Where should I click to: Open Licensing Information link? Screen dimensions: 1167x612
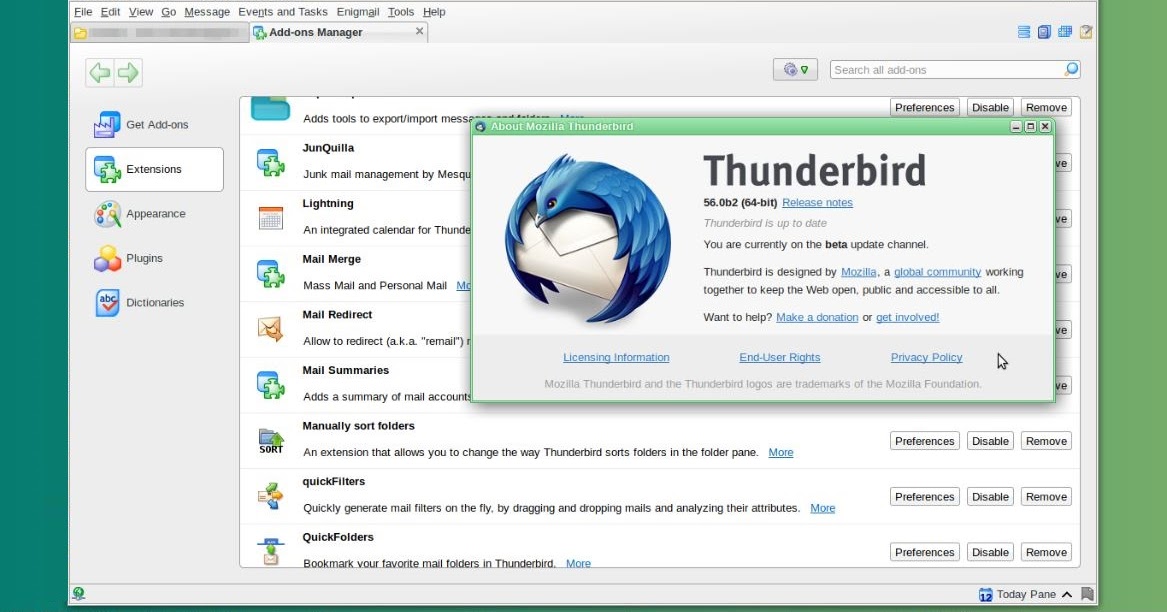616,357
